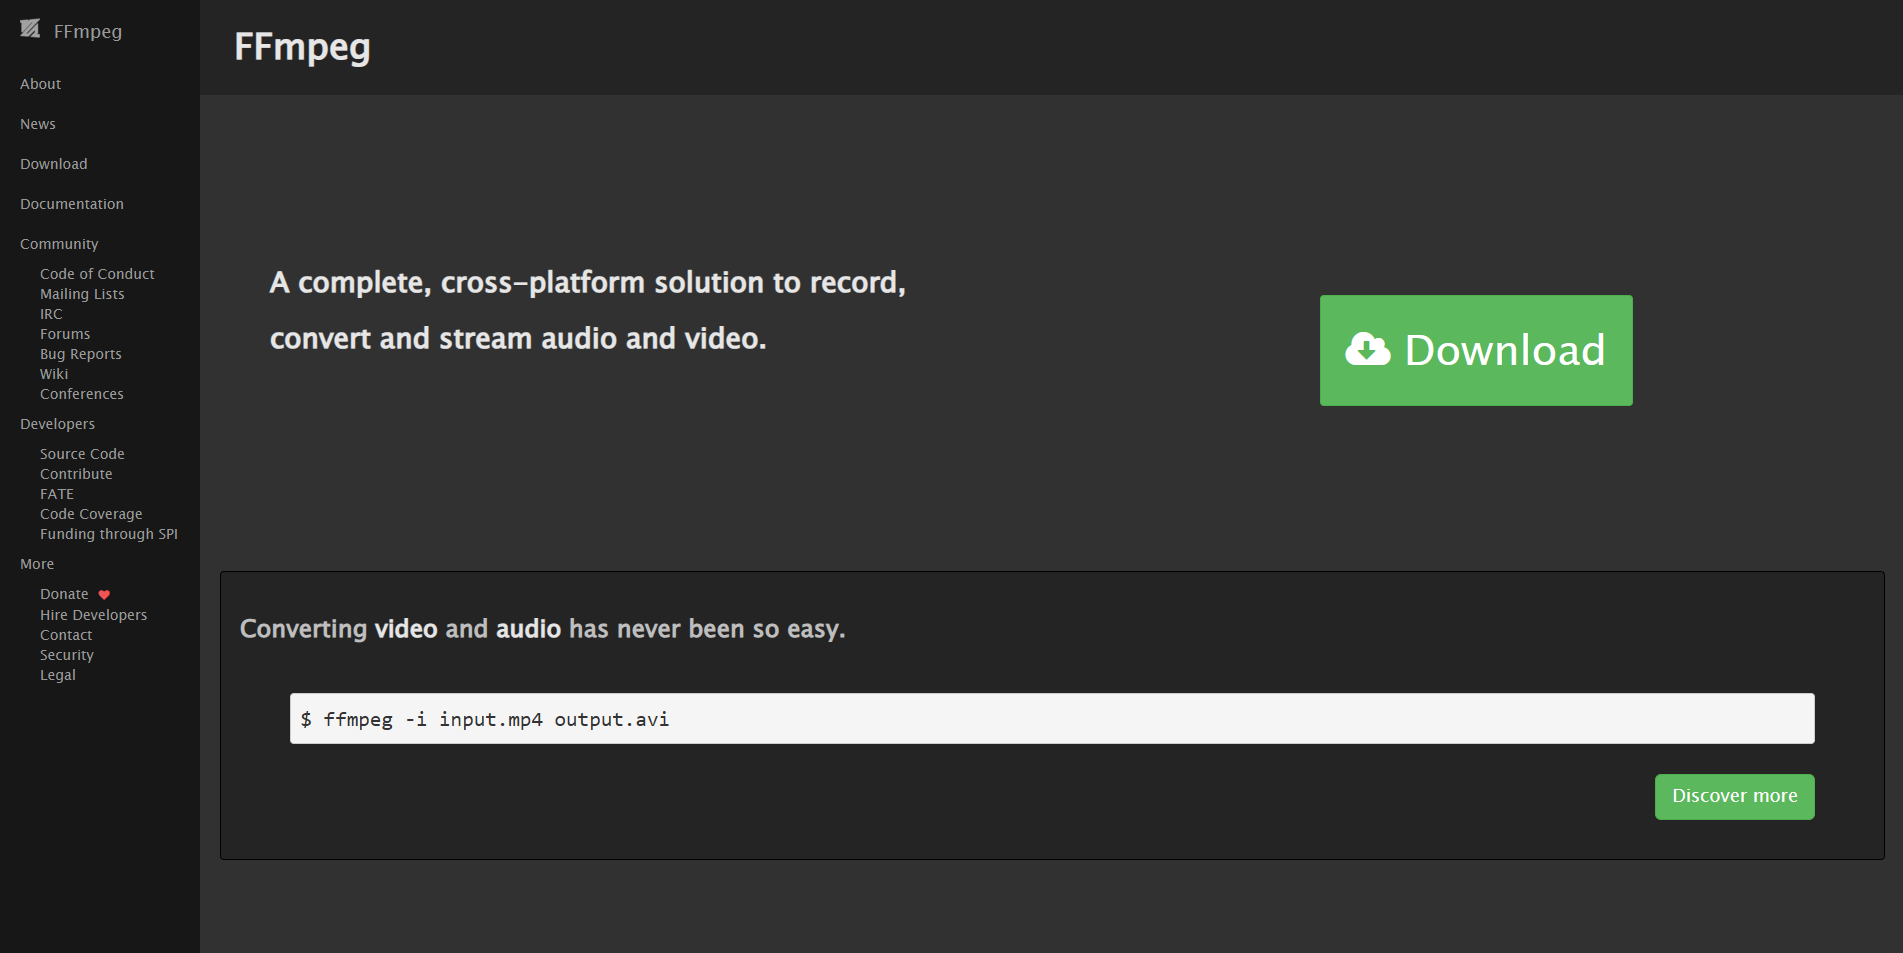Click the More sidebar heading

point(37,564)
